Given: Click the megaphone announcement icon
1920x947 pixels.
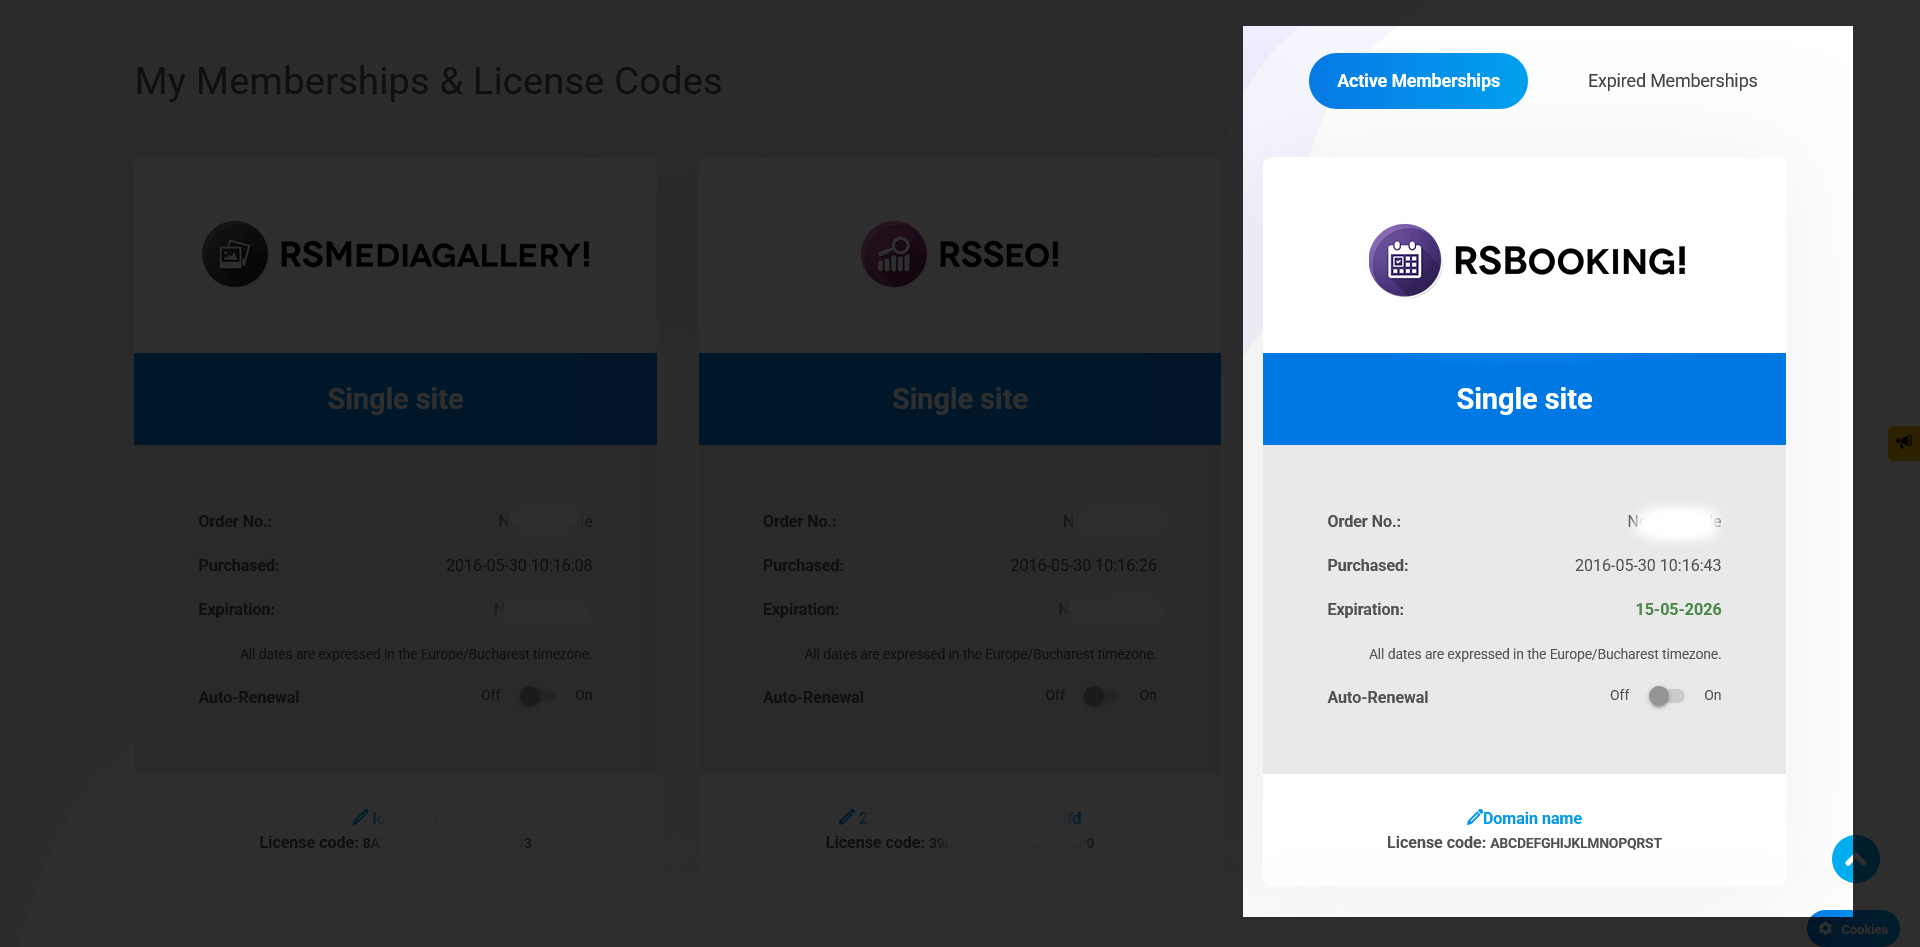Looking at the screenshot, I should [x=1904, y=442].
